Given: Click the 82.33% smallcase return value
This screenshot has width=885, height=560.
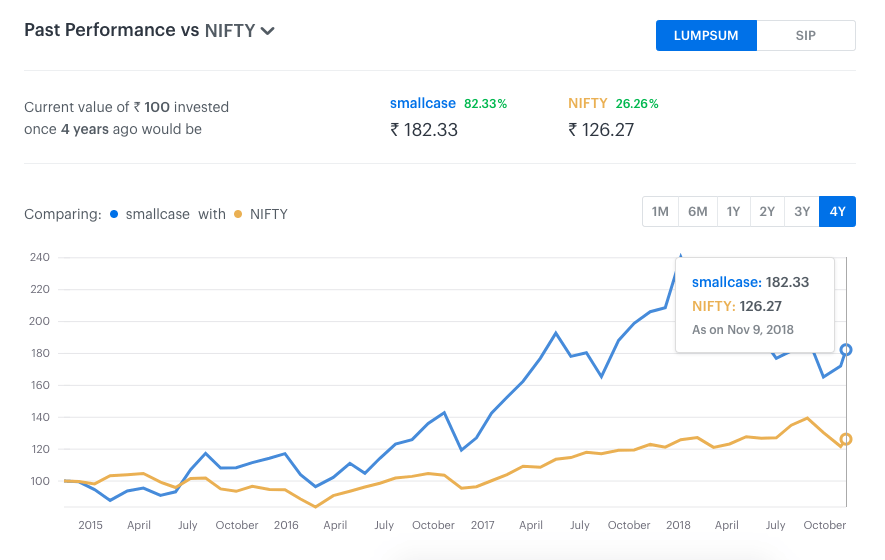Looking at the screenshot, I should pyautogui.click(x=485, y=104).
